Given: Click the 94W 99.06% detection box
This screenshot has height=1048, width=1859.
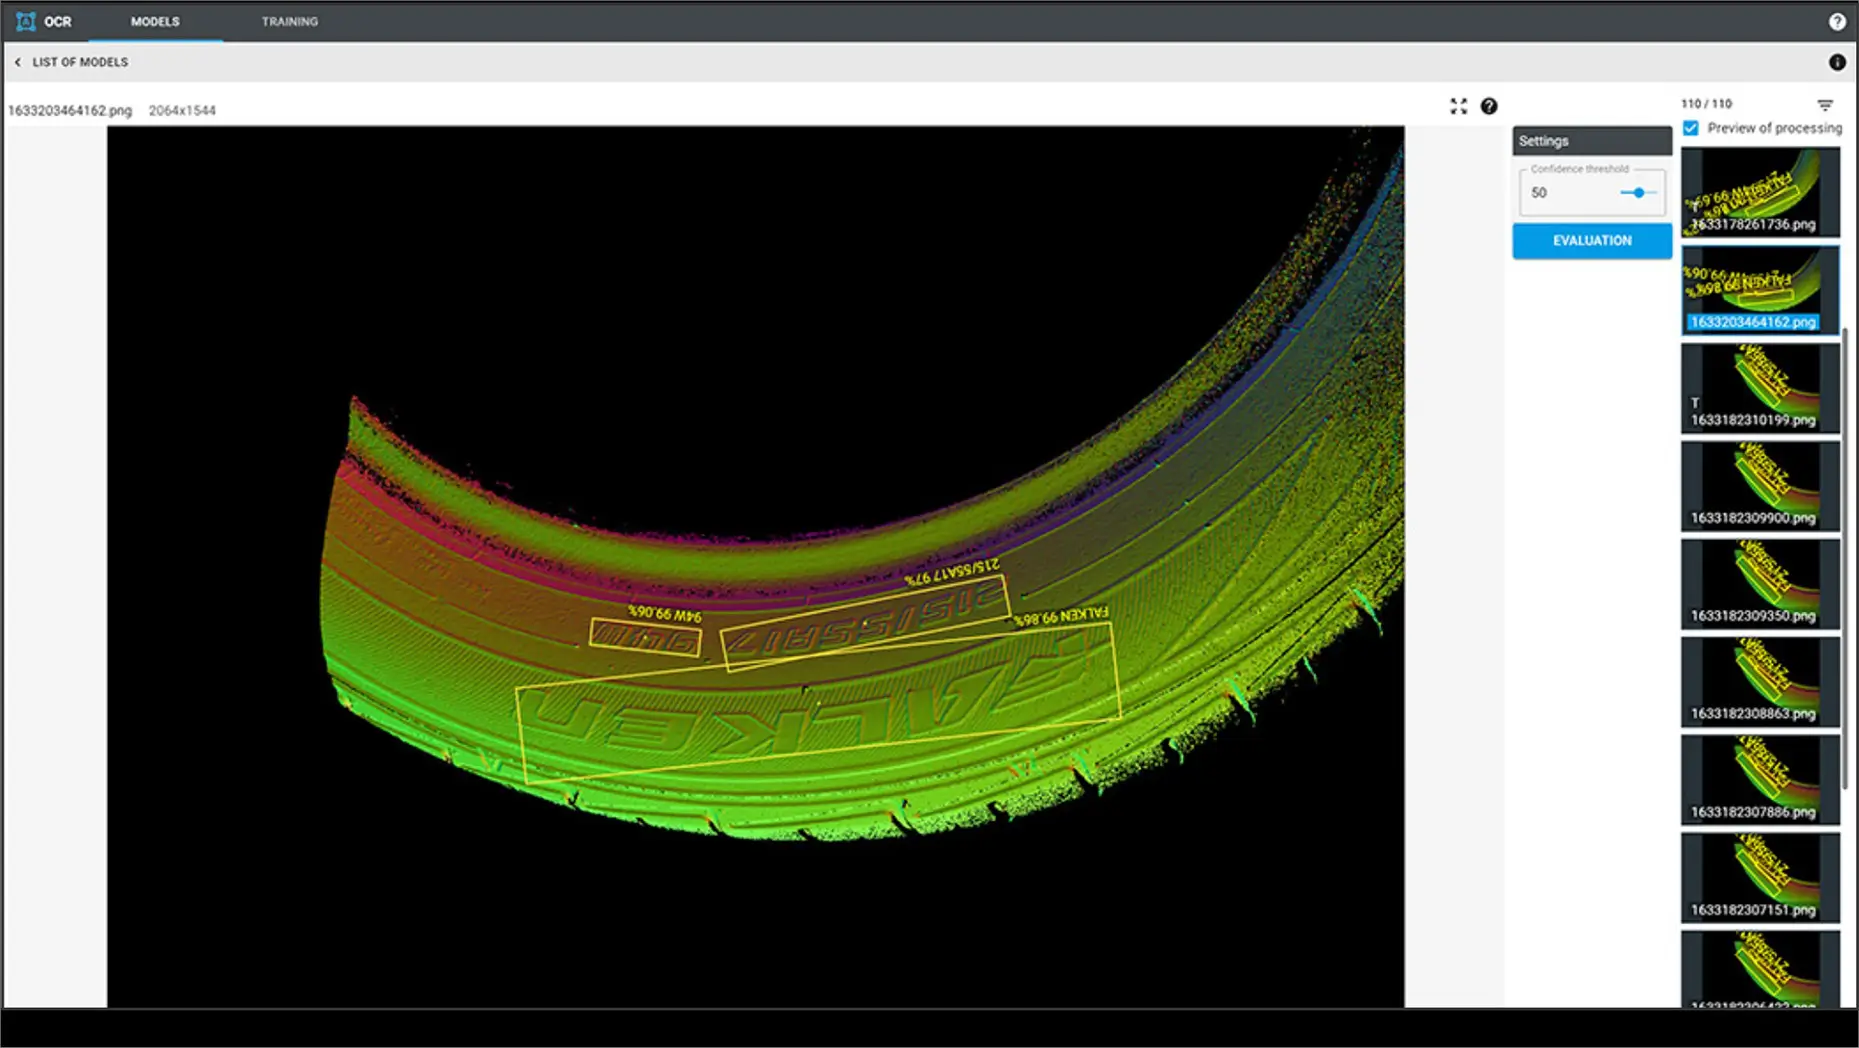Looking at the screenshot, I should (645, 637).
